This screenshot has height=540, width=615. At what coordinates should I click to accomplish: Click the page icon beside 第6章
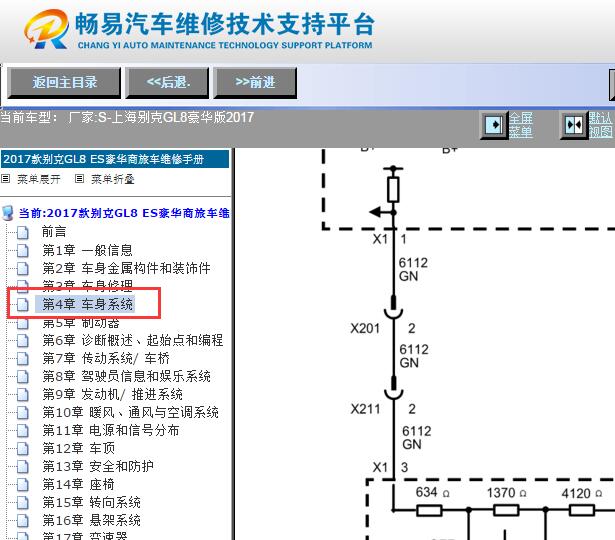pyautogui.click(x=23, y=340)
